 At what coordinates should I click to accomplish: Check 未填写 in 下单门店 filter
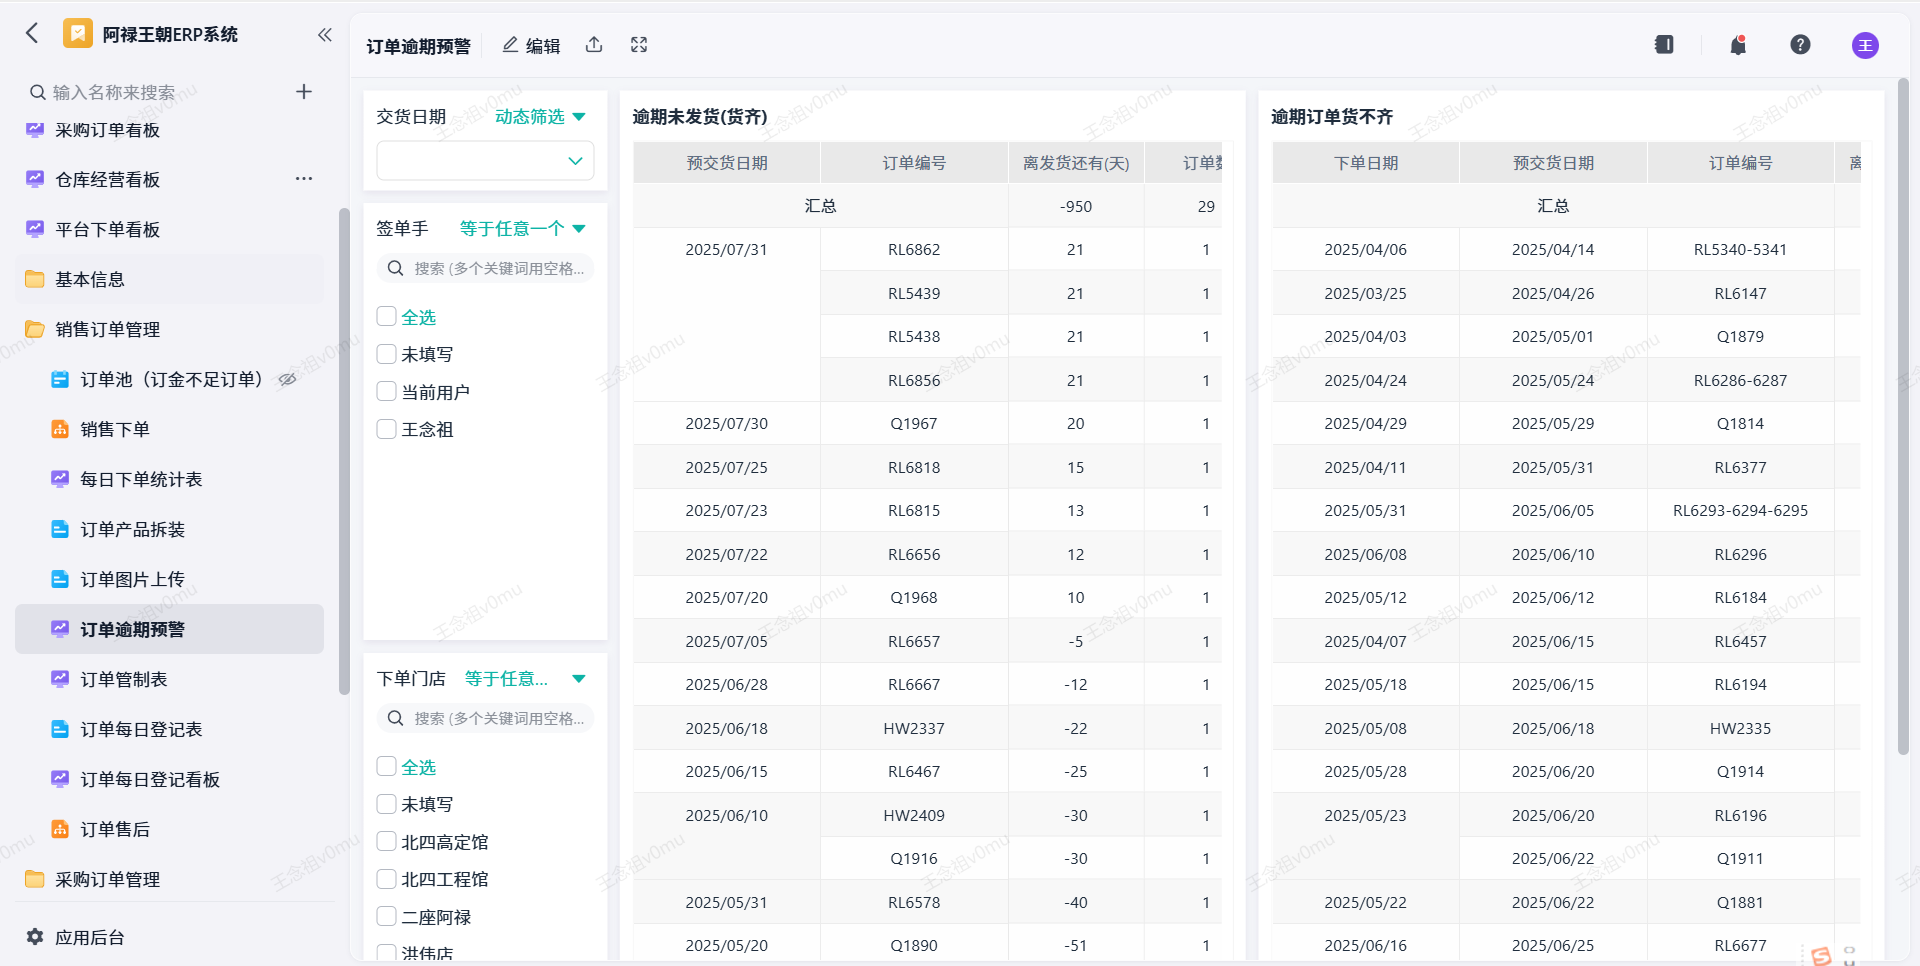386,804
